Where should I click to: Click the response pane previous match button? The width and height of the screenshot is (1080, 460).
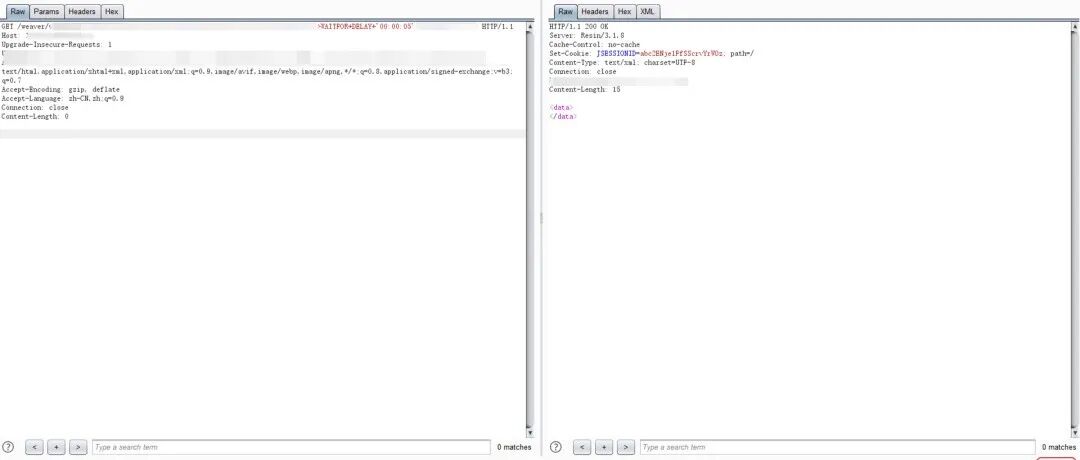[582, 448]
